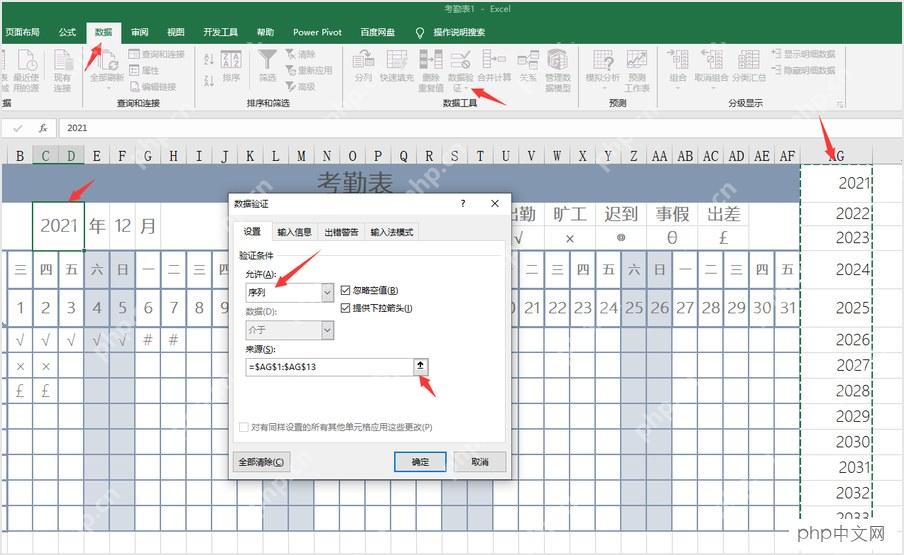Click 删除重复值 remove duplicates

(x=431, y=70)
